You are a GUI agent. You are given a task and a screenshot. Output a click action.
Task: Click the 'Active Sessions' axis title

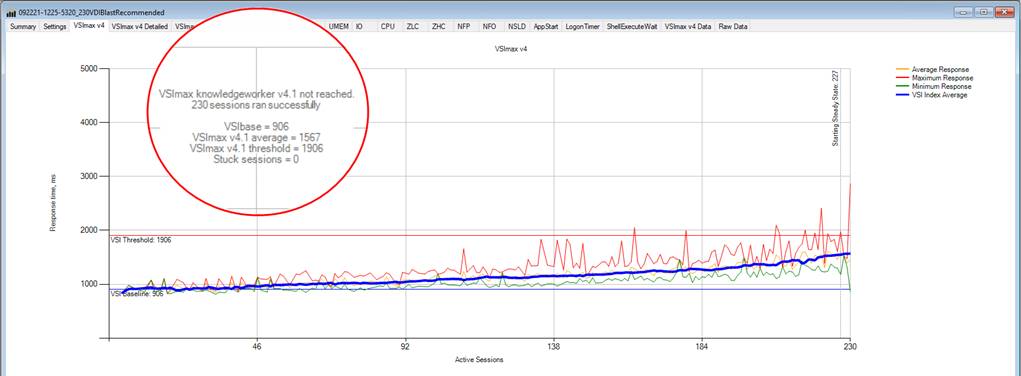pyautogui.click(x=479, y=360)
